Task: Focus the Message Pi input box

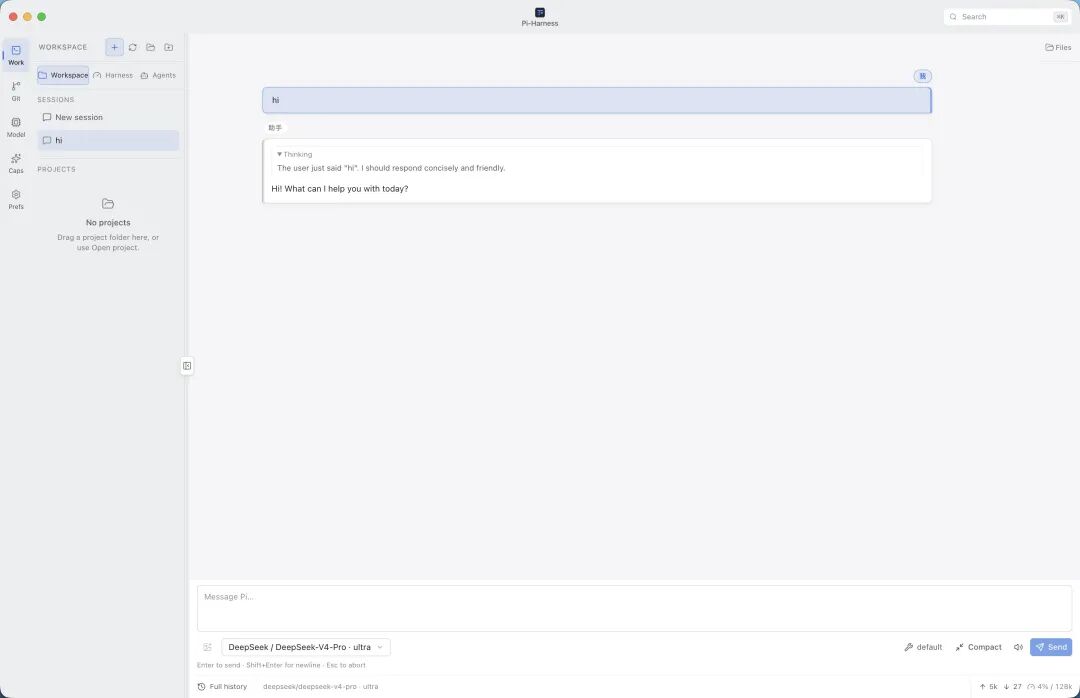Action: coord(634,608)
